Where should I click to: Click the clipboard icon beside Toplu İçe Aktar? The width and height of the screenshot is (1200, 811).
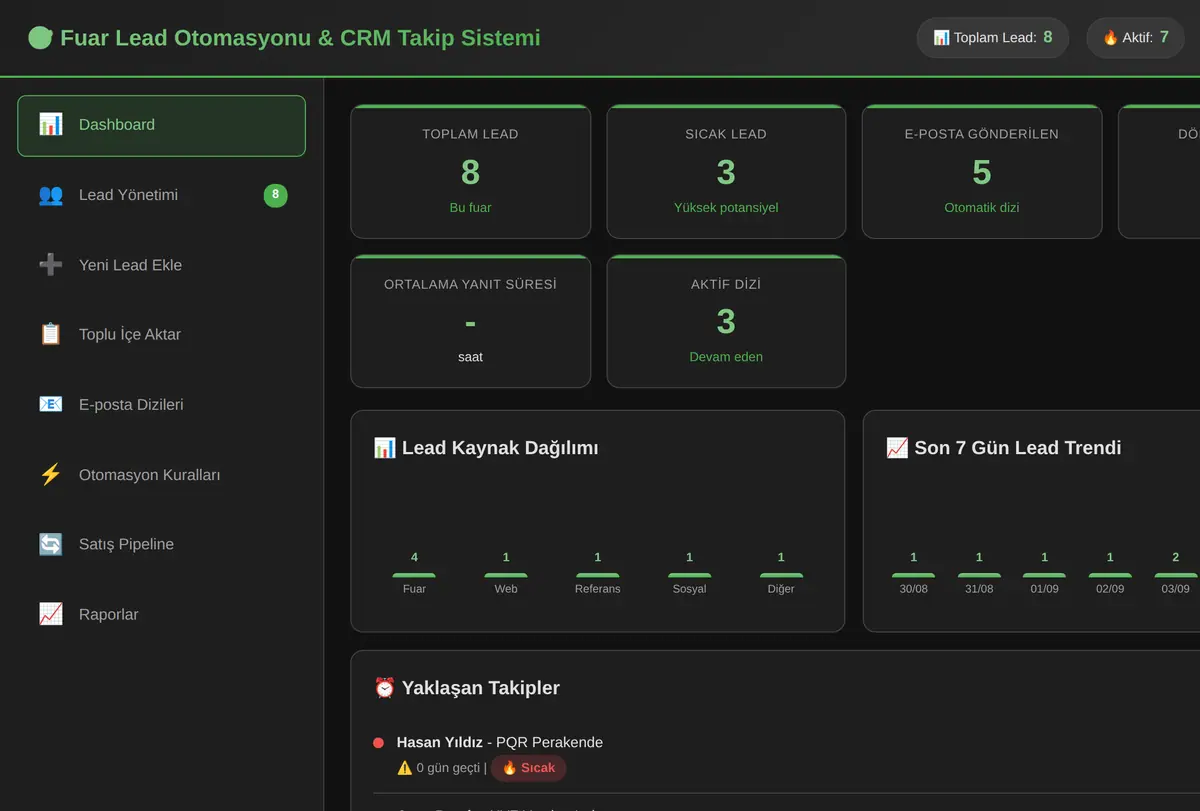(50, 335)
